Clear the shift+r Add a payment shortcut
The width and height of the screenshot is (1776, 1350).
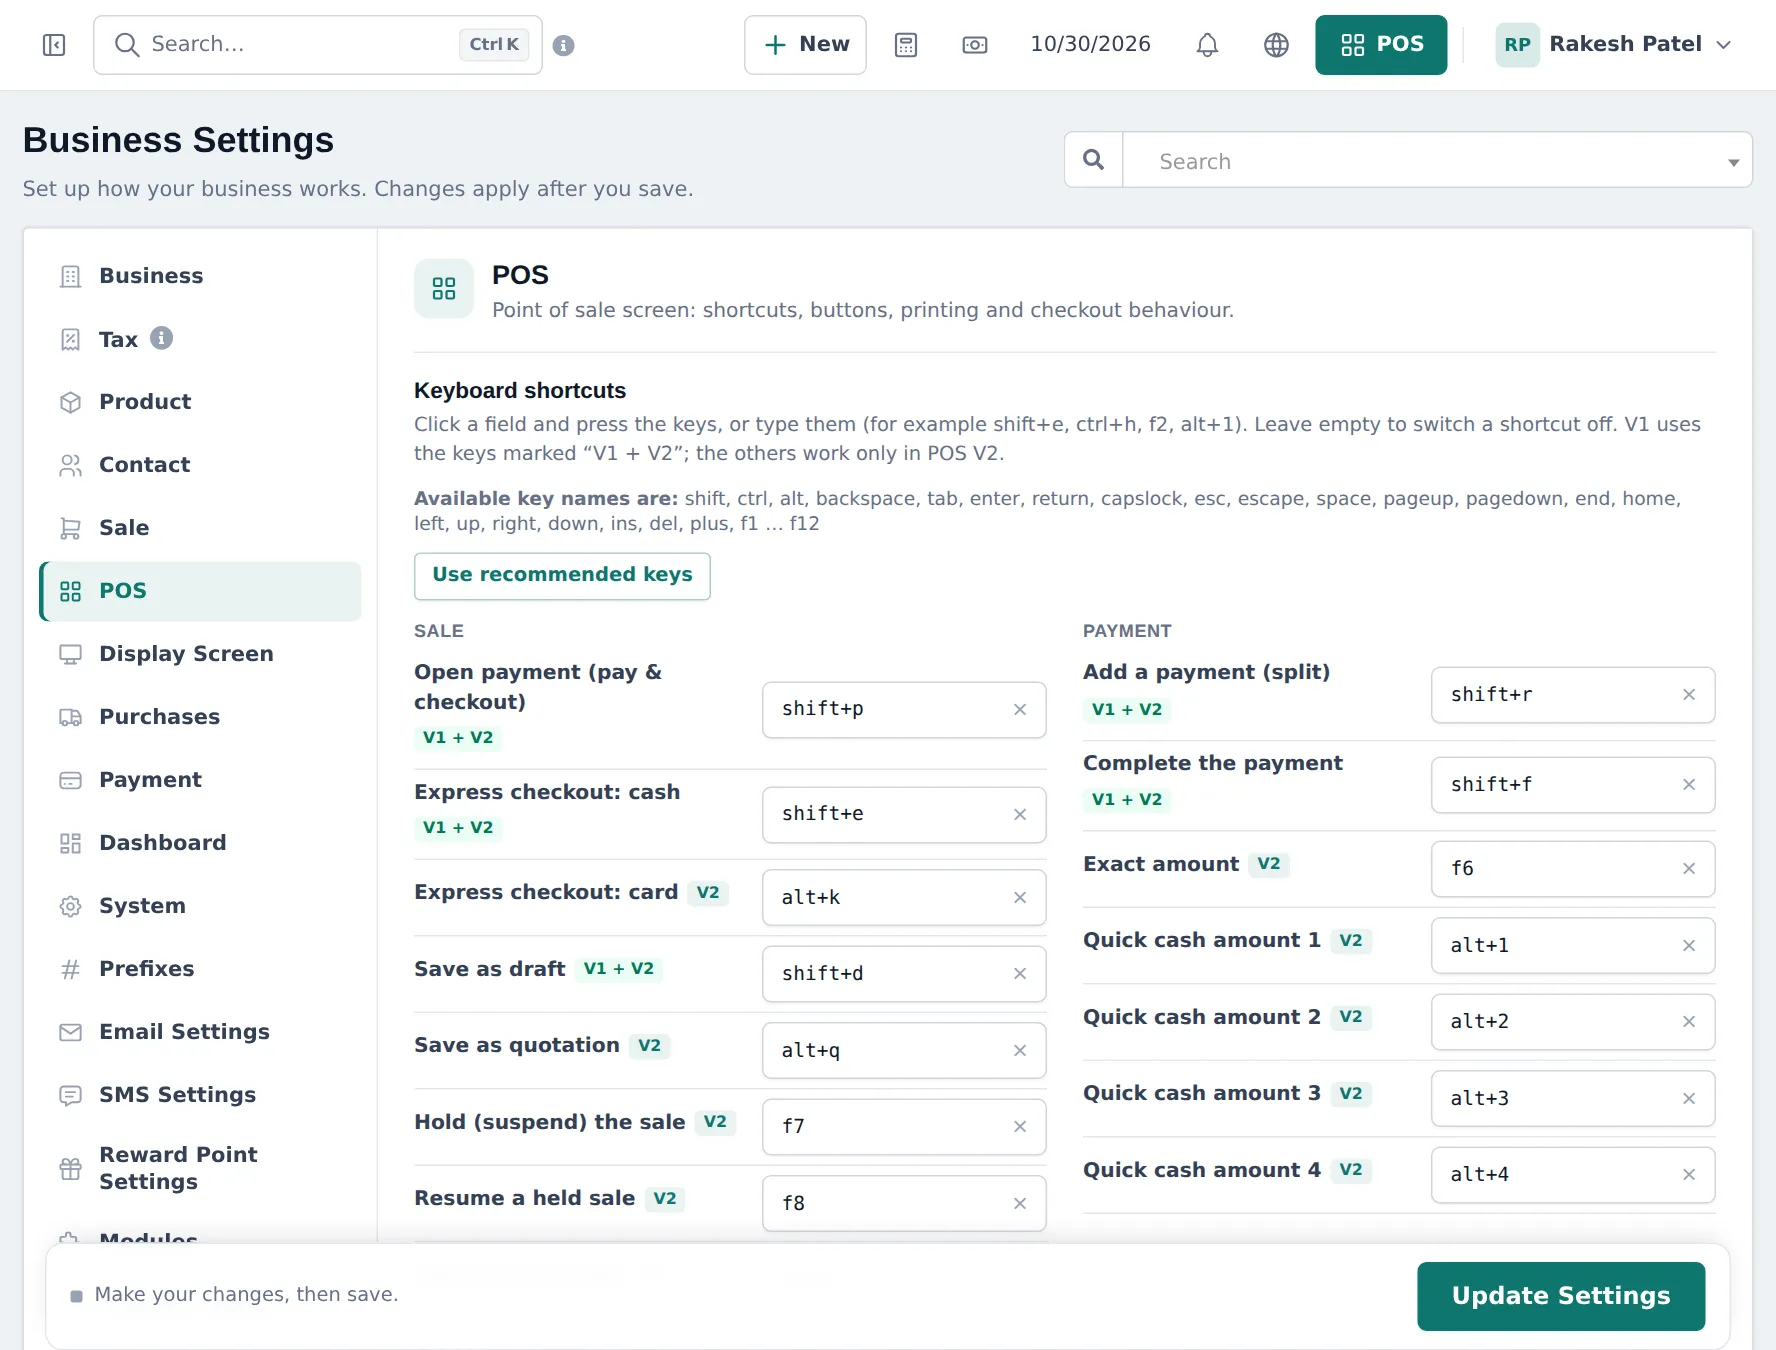click(1689, 694)
